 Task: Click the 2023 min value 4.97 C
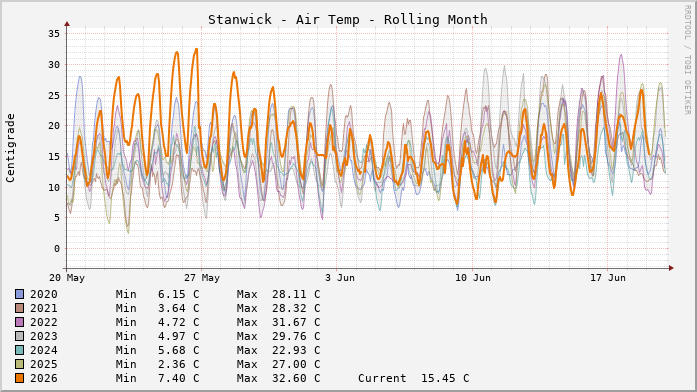coord(178,336)
